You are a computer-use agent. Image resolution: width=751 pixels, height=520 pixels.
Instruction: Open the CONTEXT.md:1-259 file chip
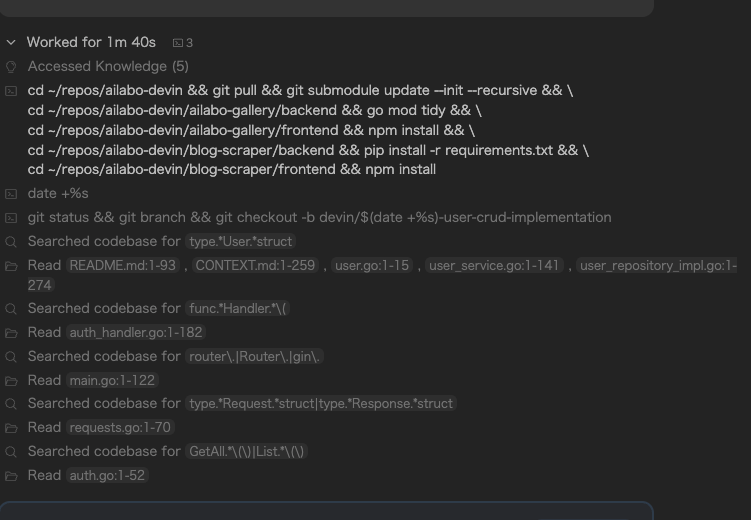pyautogui.click(x=255, y=265)
